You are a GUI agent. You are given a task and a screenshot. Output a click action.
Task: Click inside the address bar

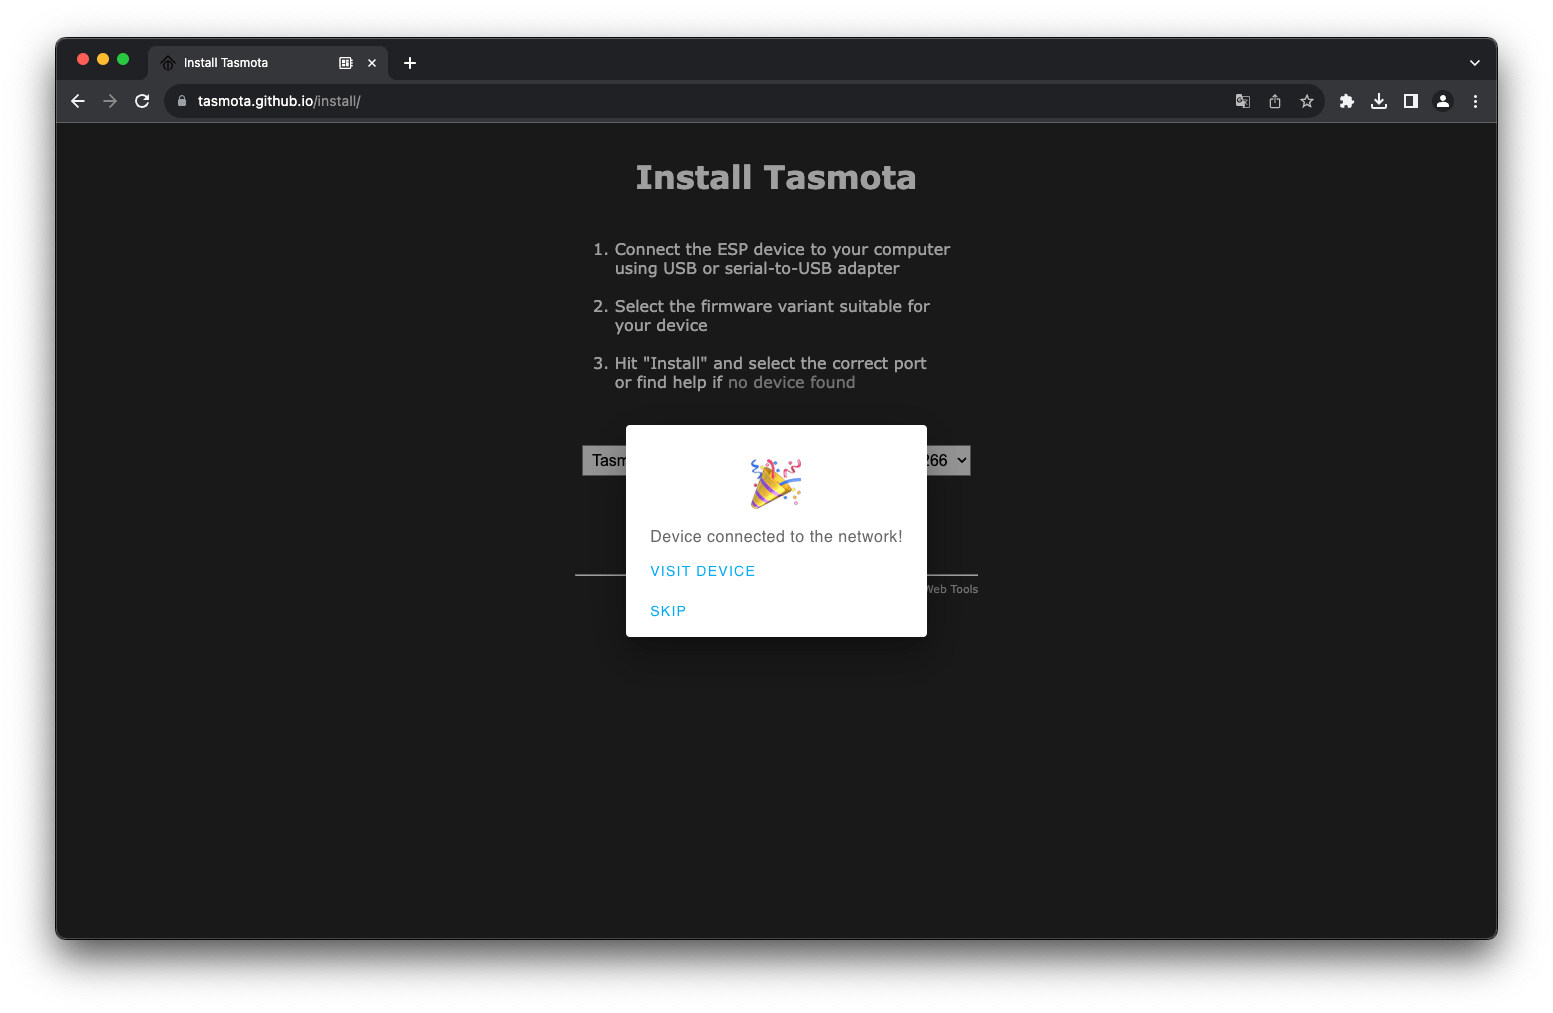tap(600, 101)
